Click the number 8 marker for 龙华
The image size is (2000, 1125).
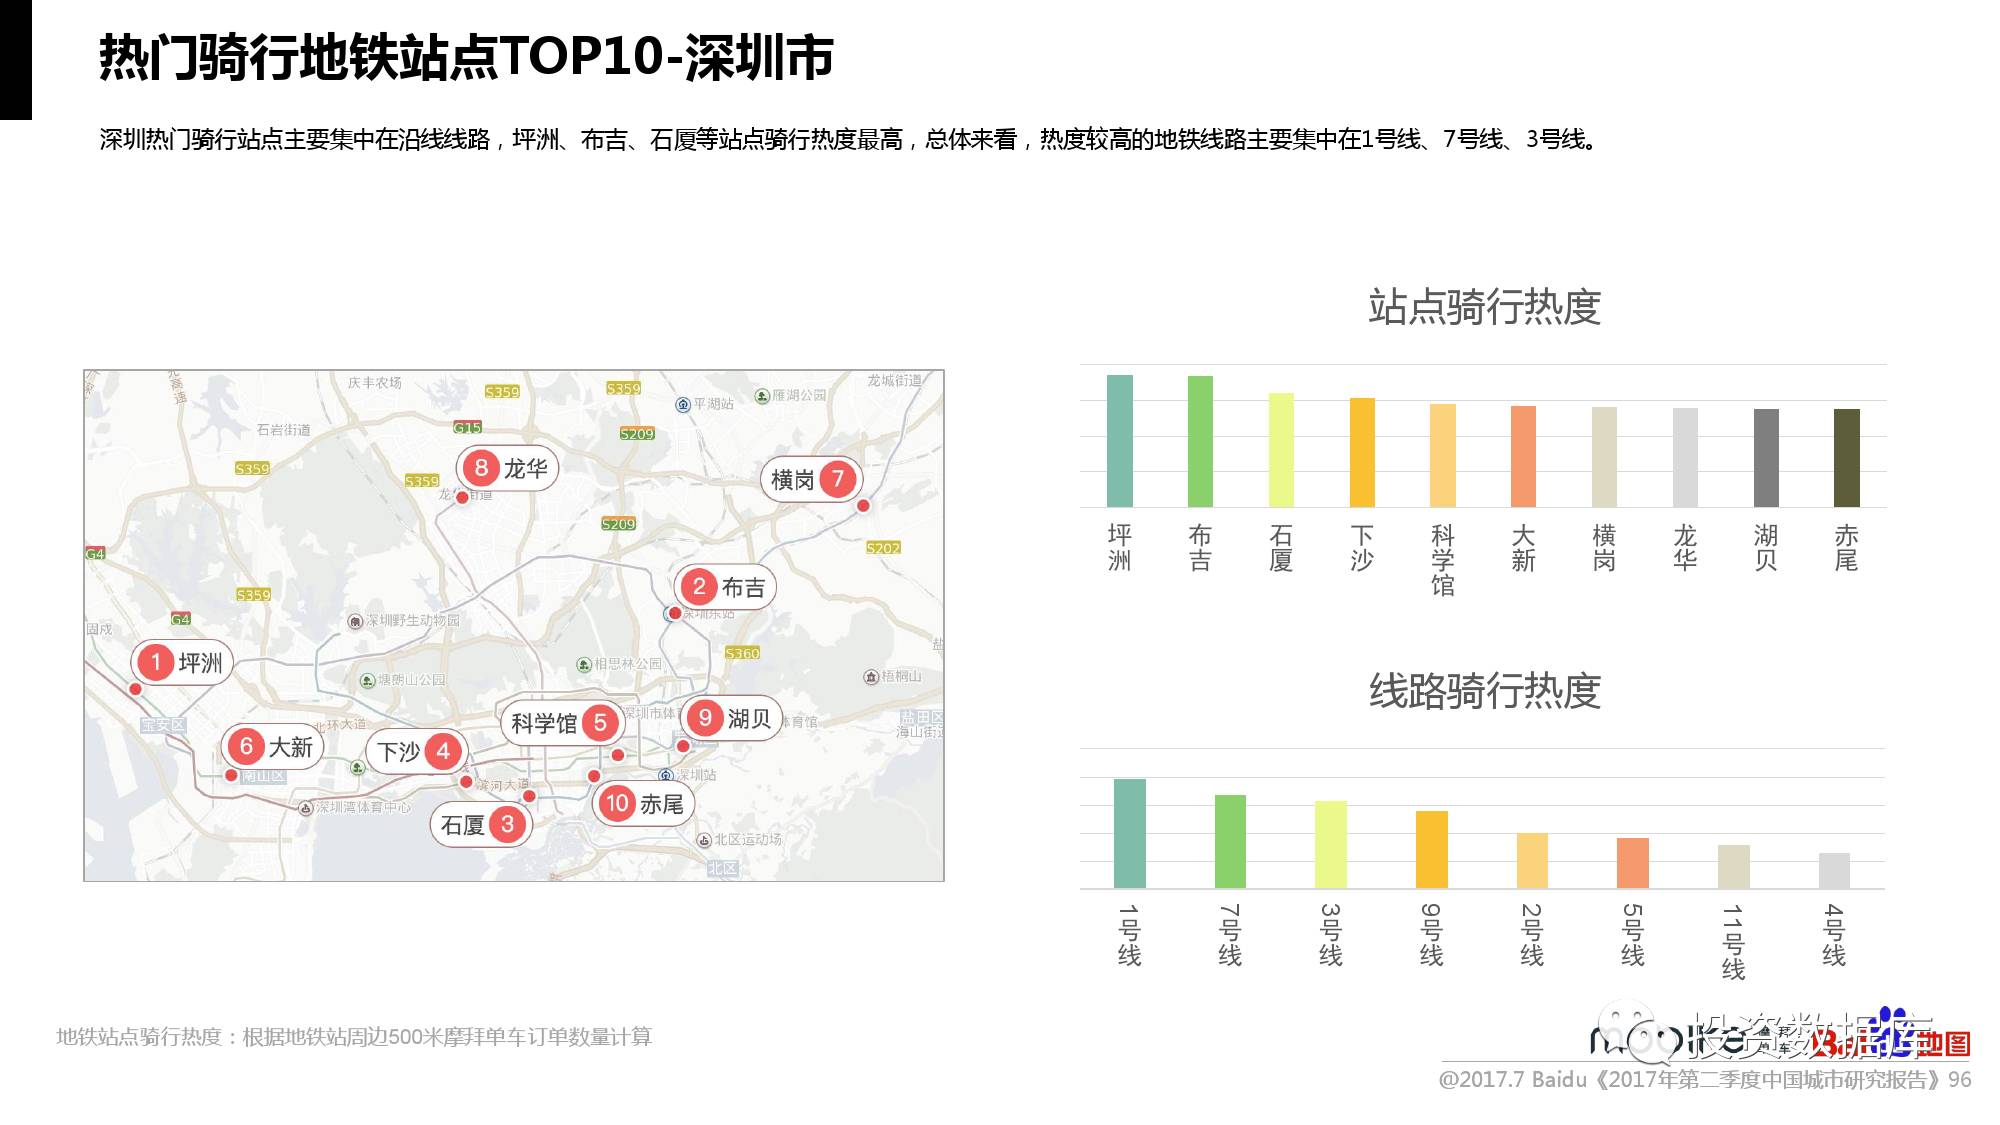point(481,468)
